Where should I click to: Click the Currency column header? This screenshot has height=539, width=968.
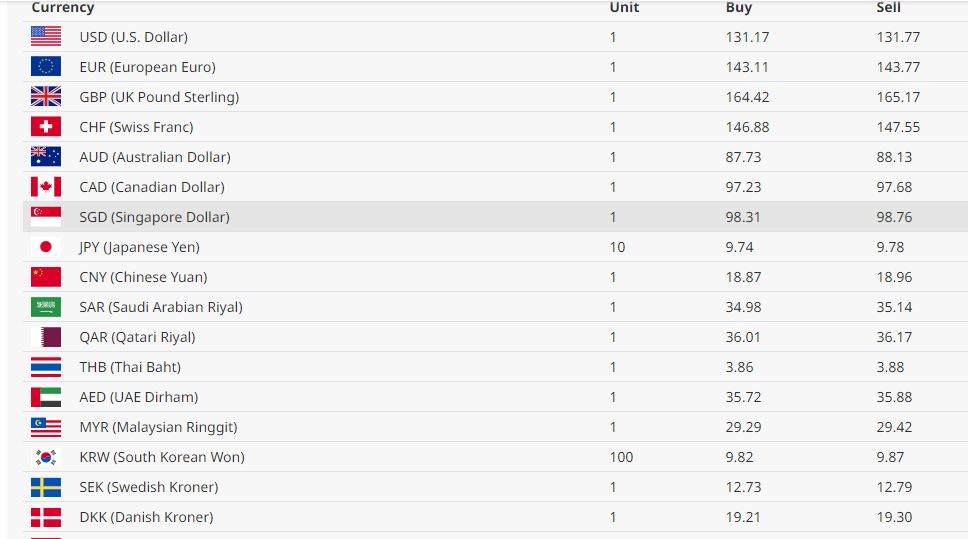pyautogui.click(x=63, y=8)
